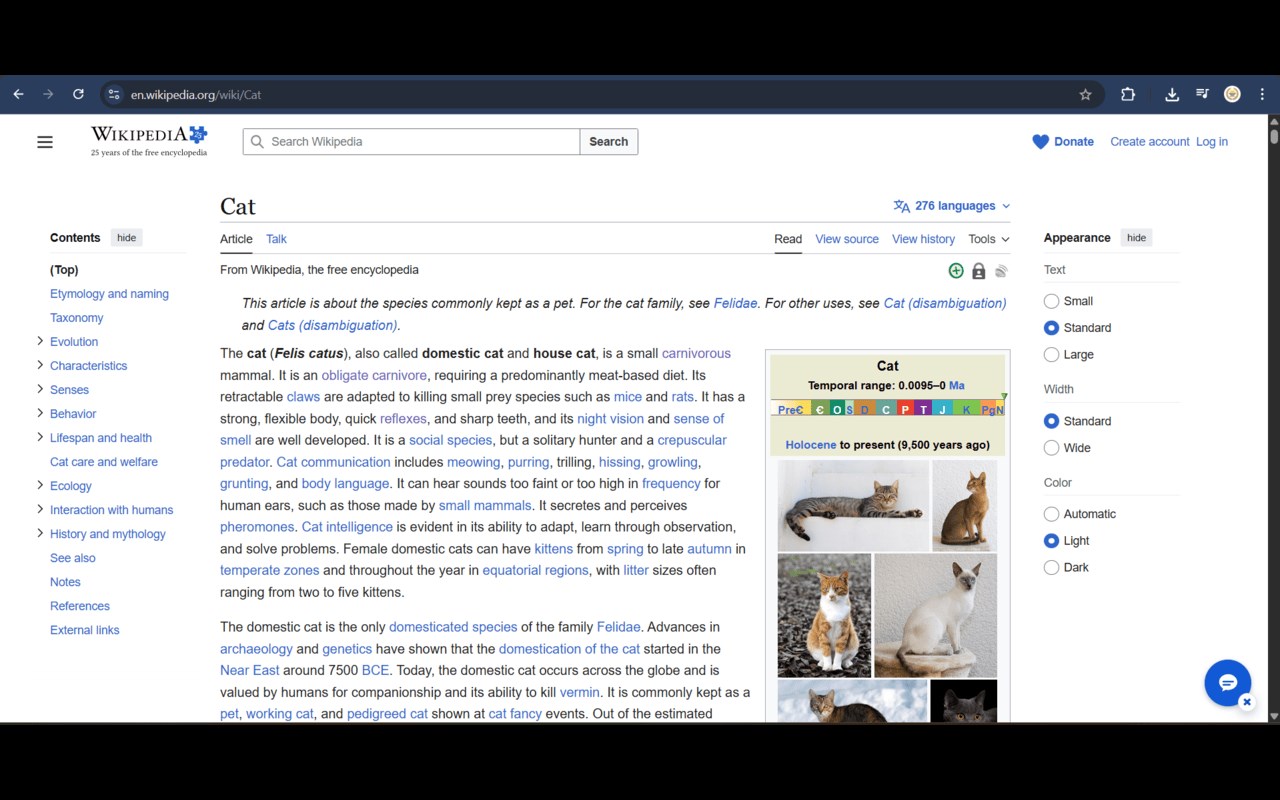
Task: Click the red P period on timeline
Action: (904, 409)
